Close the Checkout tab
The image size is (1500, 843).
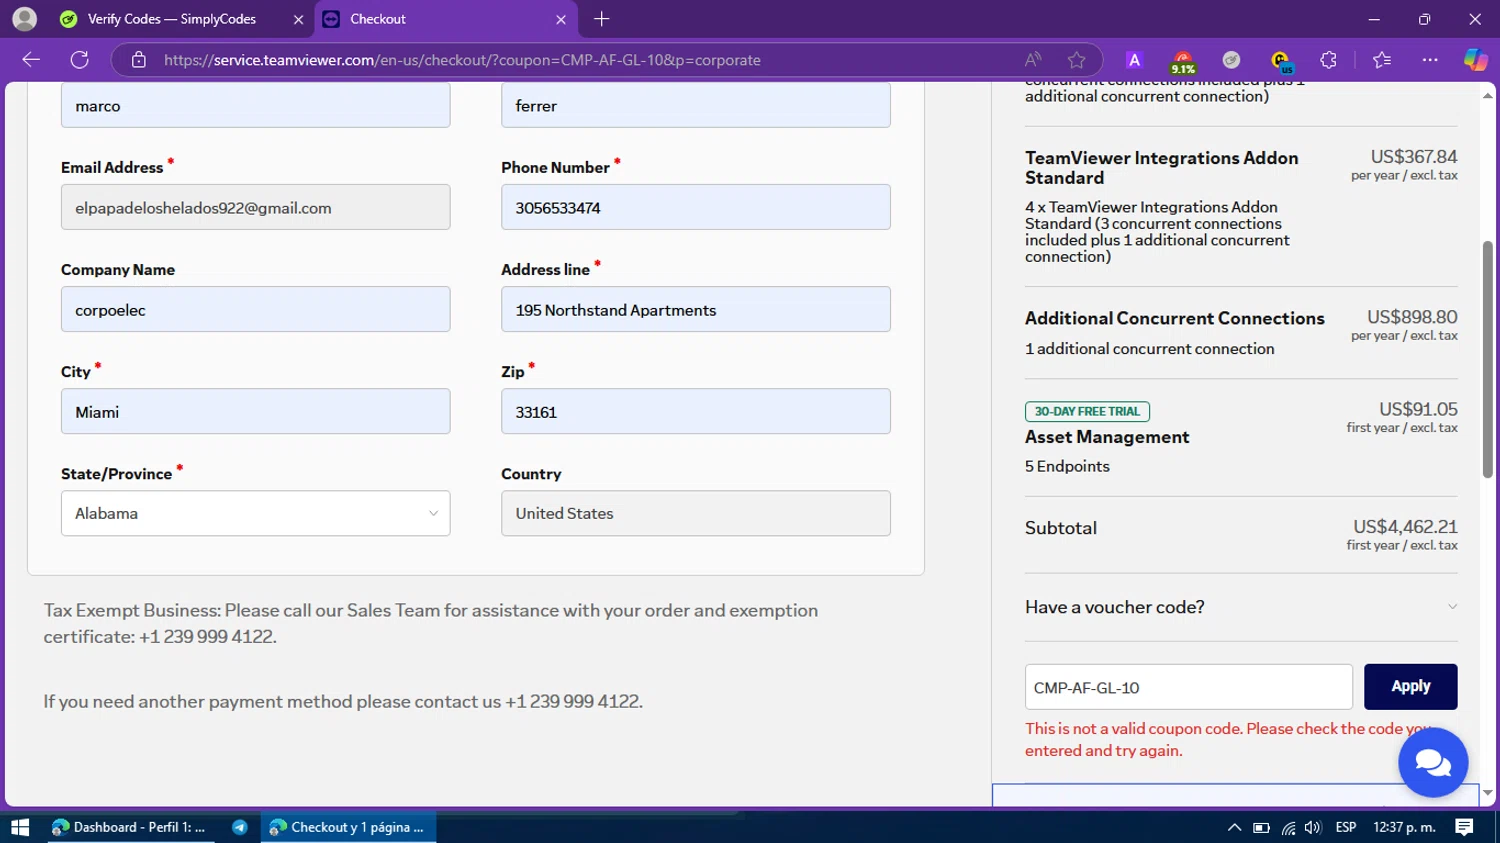click(561, 19)
